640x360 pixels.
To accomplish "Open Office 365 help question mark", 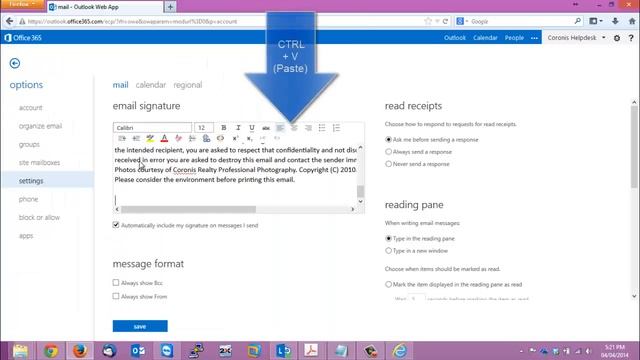I will click(631, 38).
